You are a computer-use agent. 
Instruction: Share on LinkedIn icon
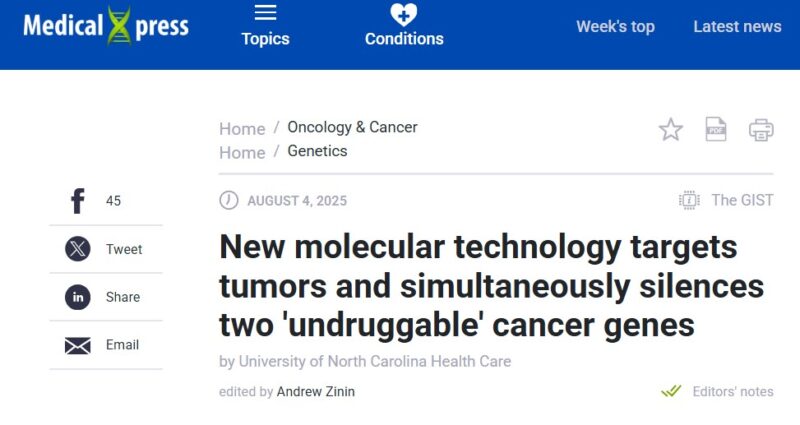click(78, 297)
